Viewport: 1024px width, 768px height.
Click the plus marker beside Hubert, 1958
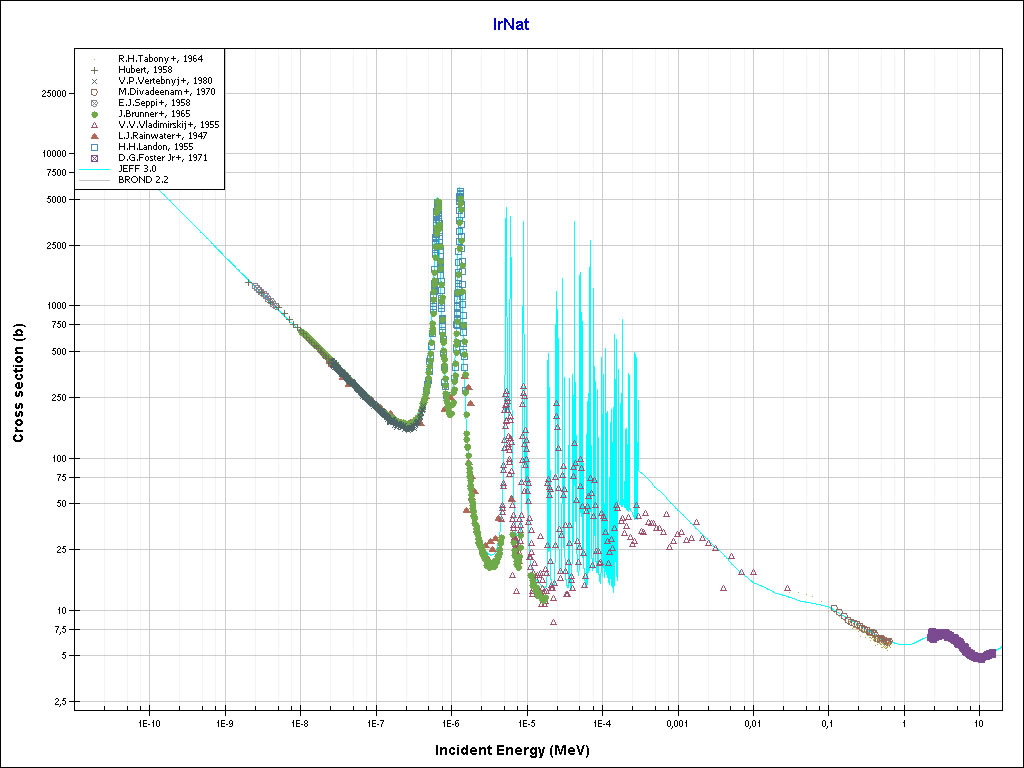click(94, 70)
